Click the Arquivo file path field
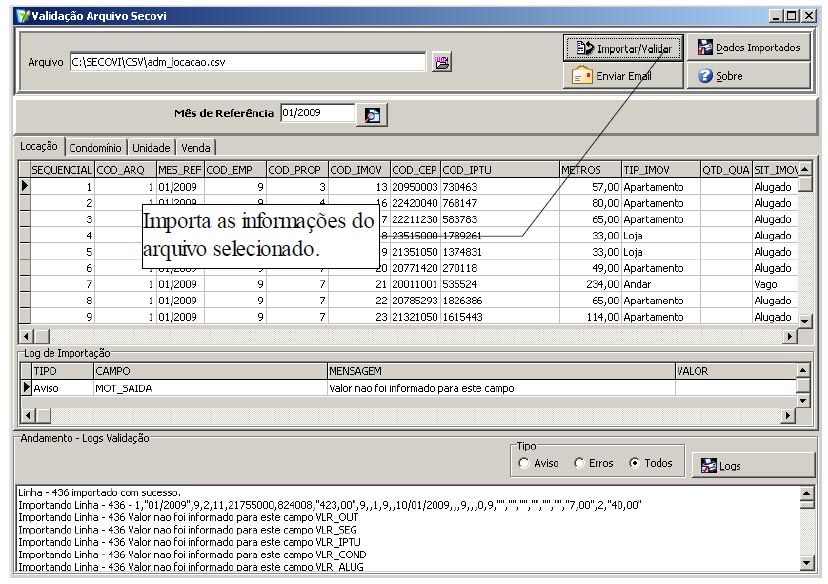 [x=248, y=62]
